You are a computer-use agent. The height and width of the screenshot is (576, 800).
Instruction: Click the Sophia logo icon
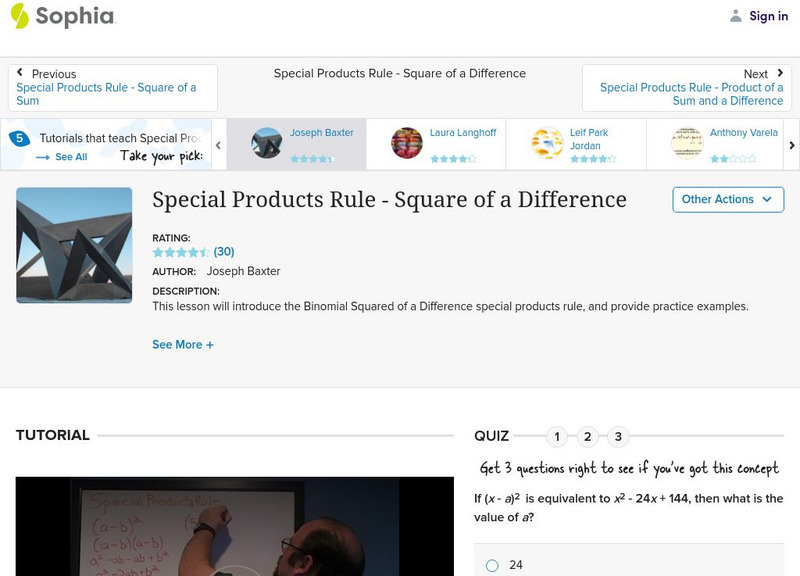(x=17, y=16)
